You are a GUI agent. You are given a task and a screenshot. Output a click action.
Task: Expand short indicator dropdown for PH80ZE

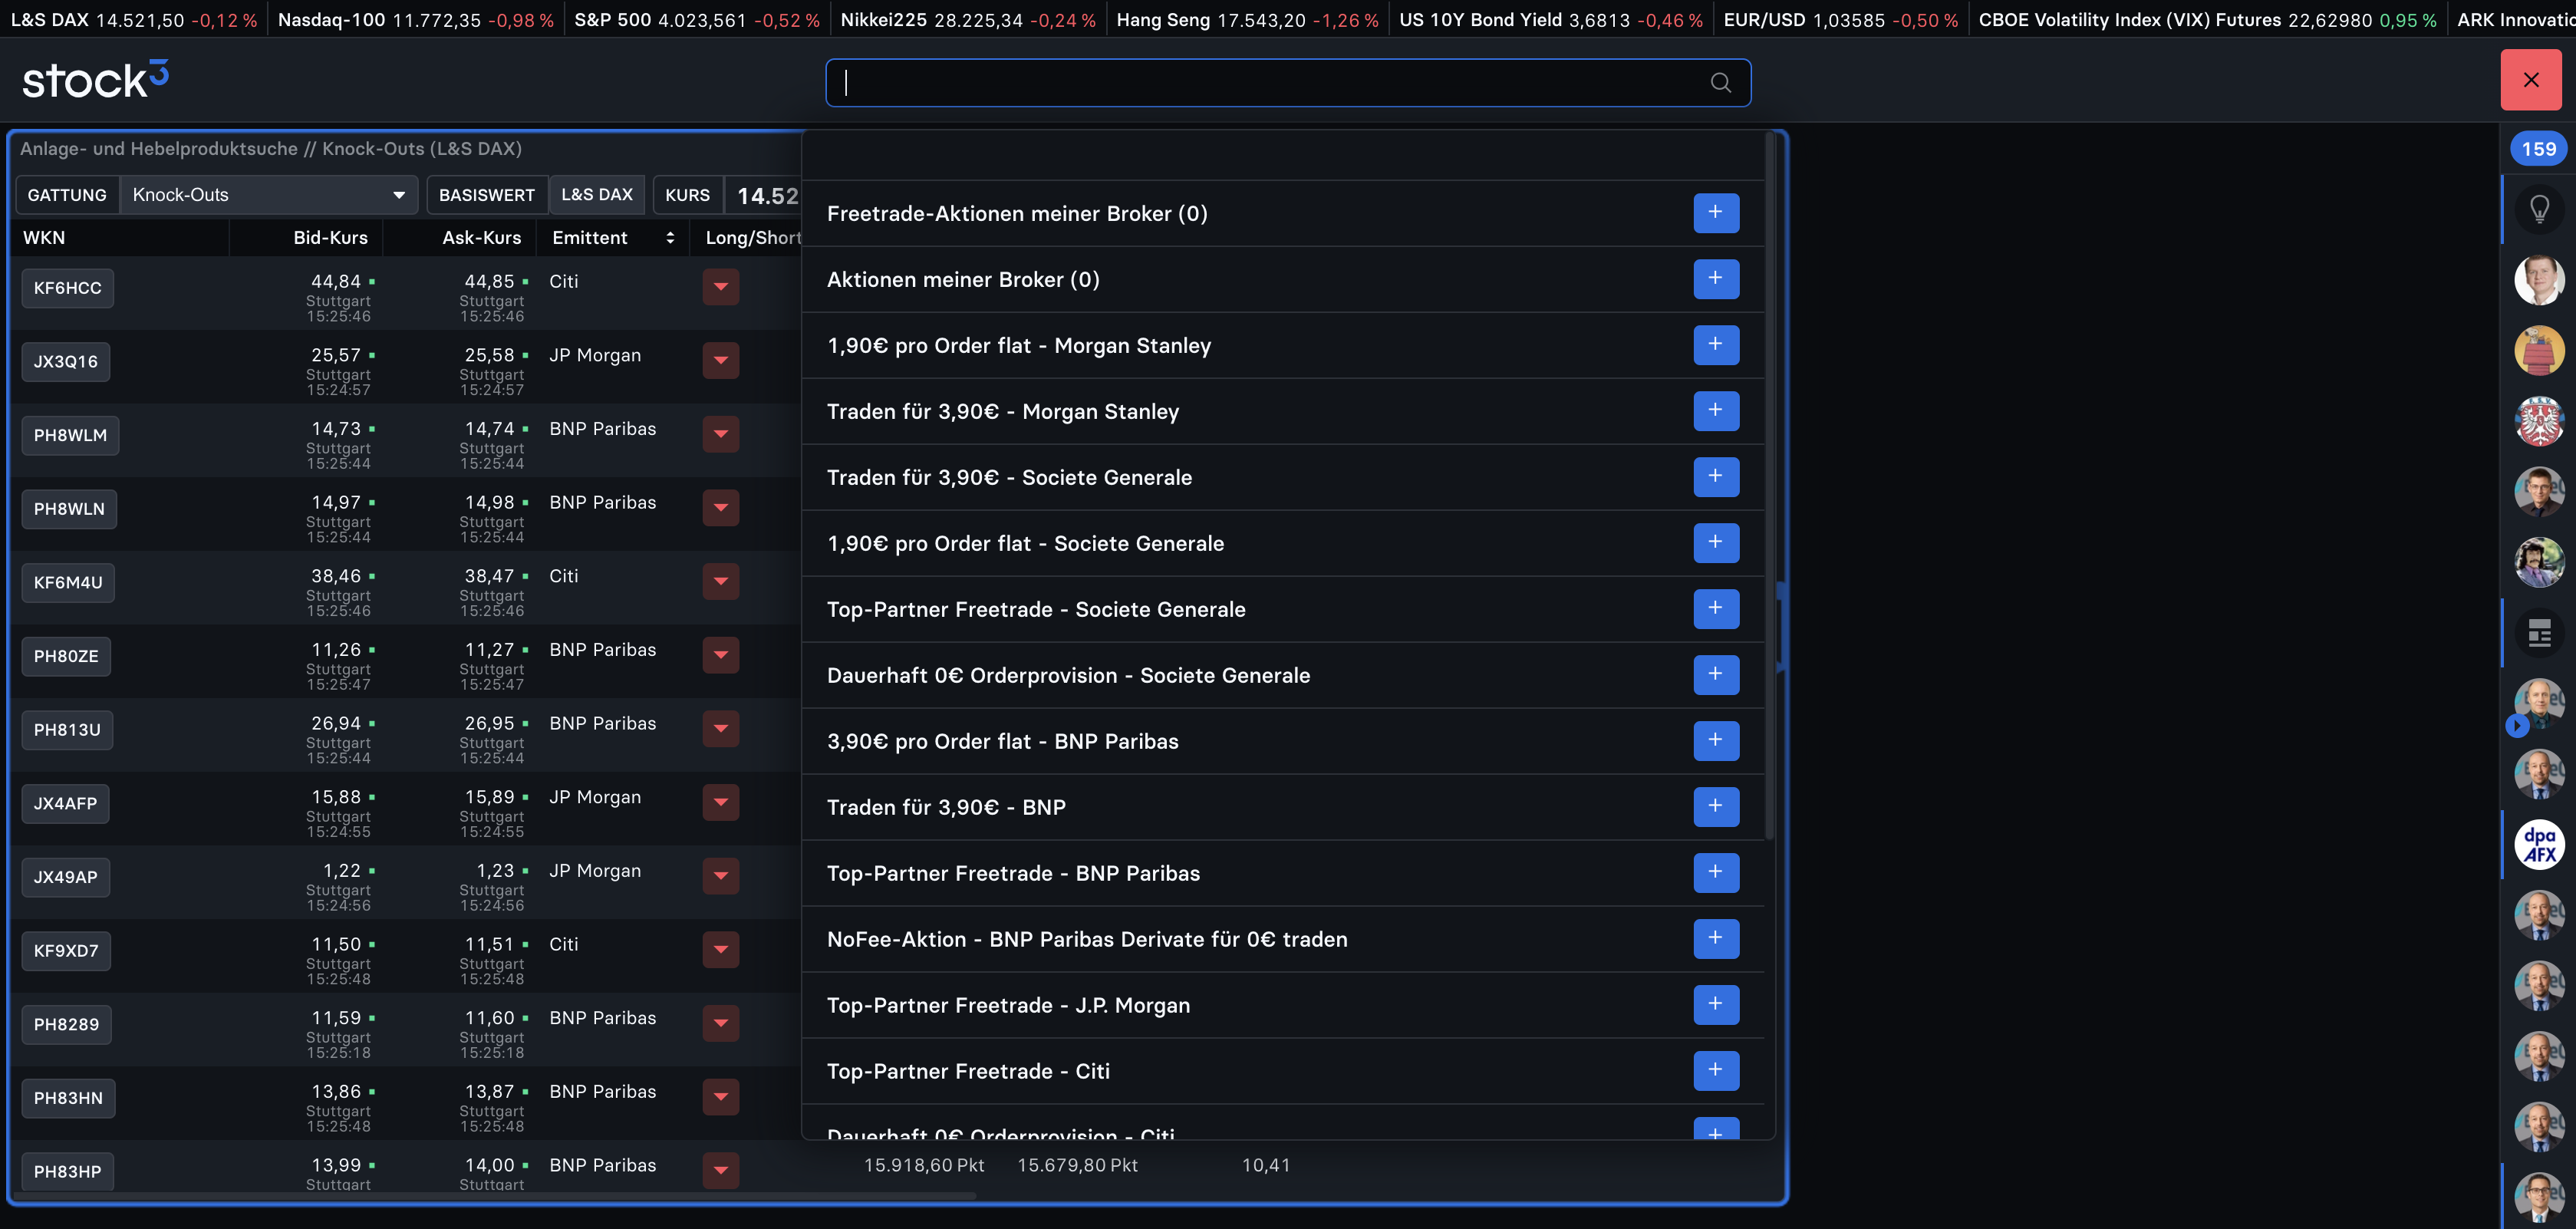(x=720, y=655)
